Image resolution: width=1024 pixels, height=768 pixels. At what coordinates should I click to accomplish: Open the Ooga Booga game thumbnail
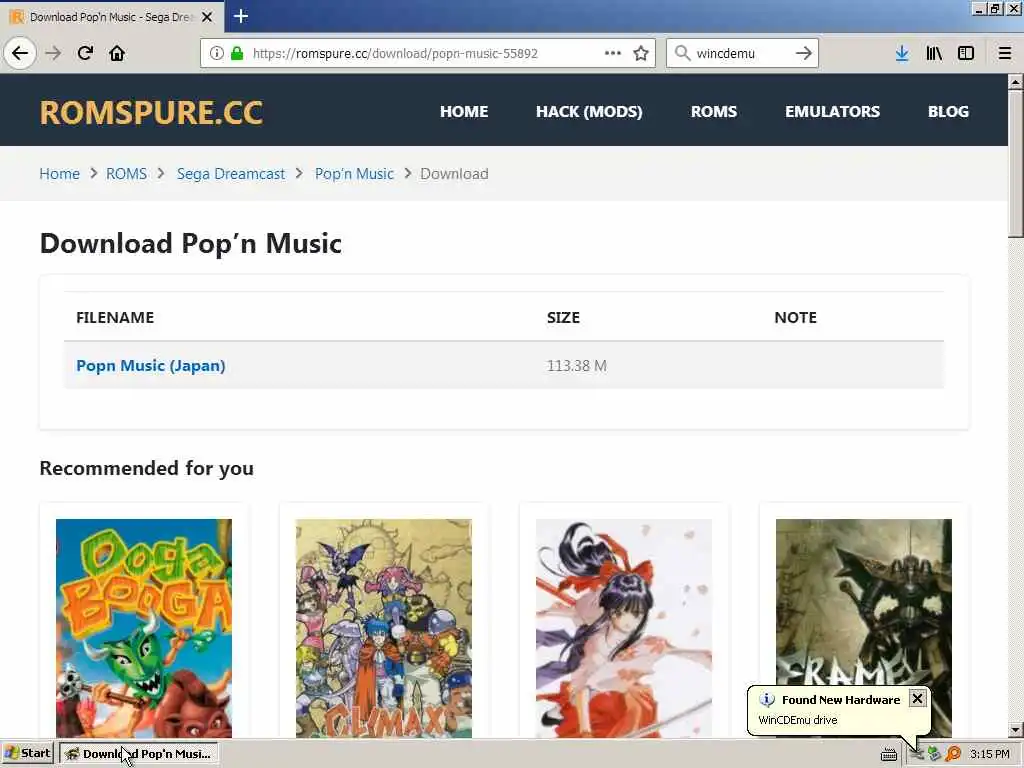point(144,628)
